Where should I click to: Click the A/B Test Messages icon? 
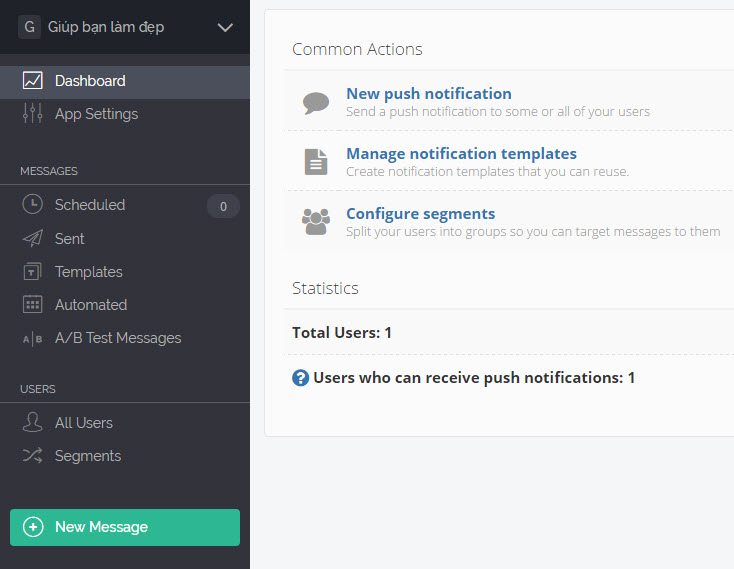[33, 339]
